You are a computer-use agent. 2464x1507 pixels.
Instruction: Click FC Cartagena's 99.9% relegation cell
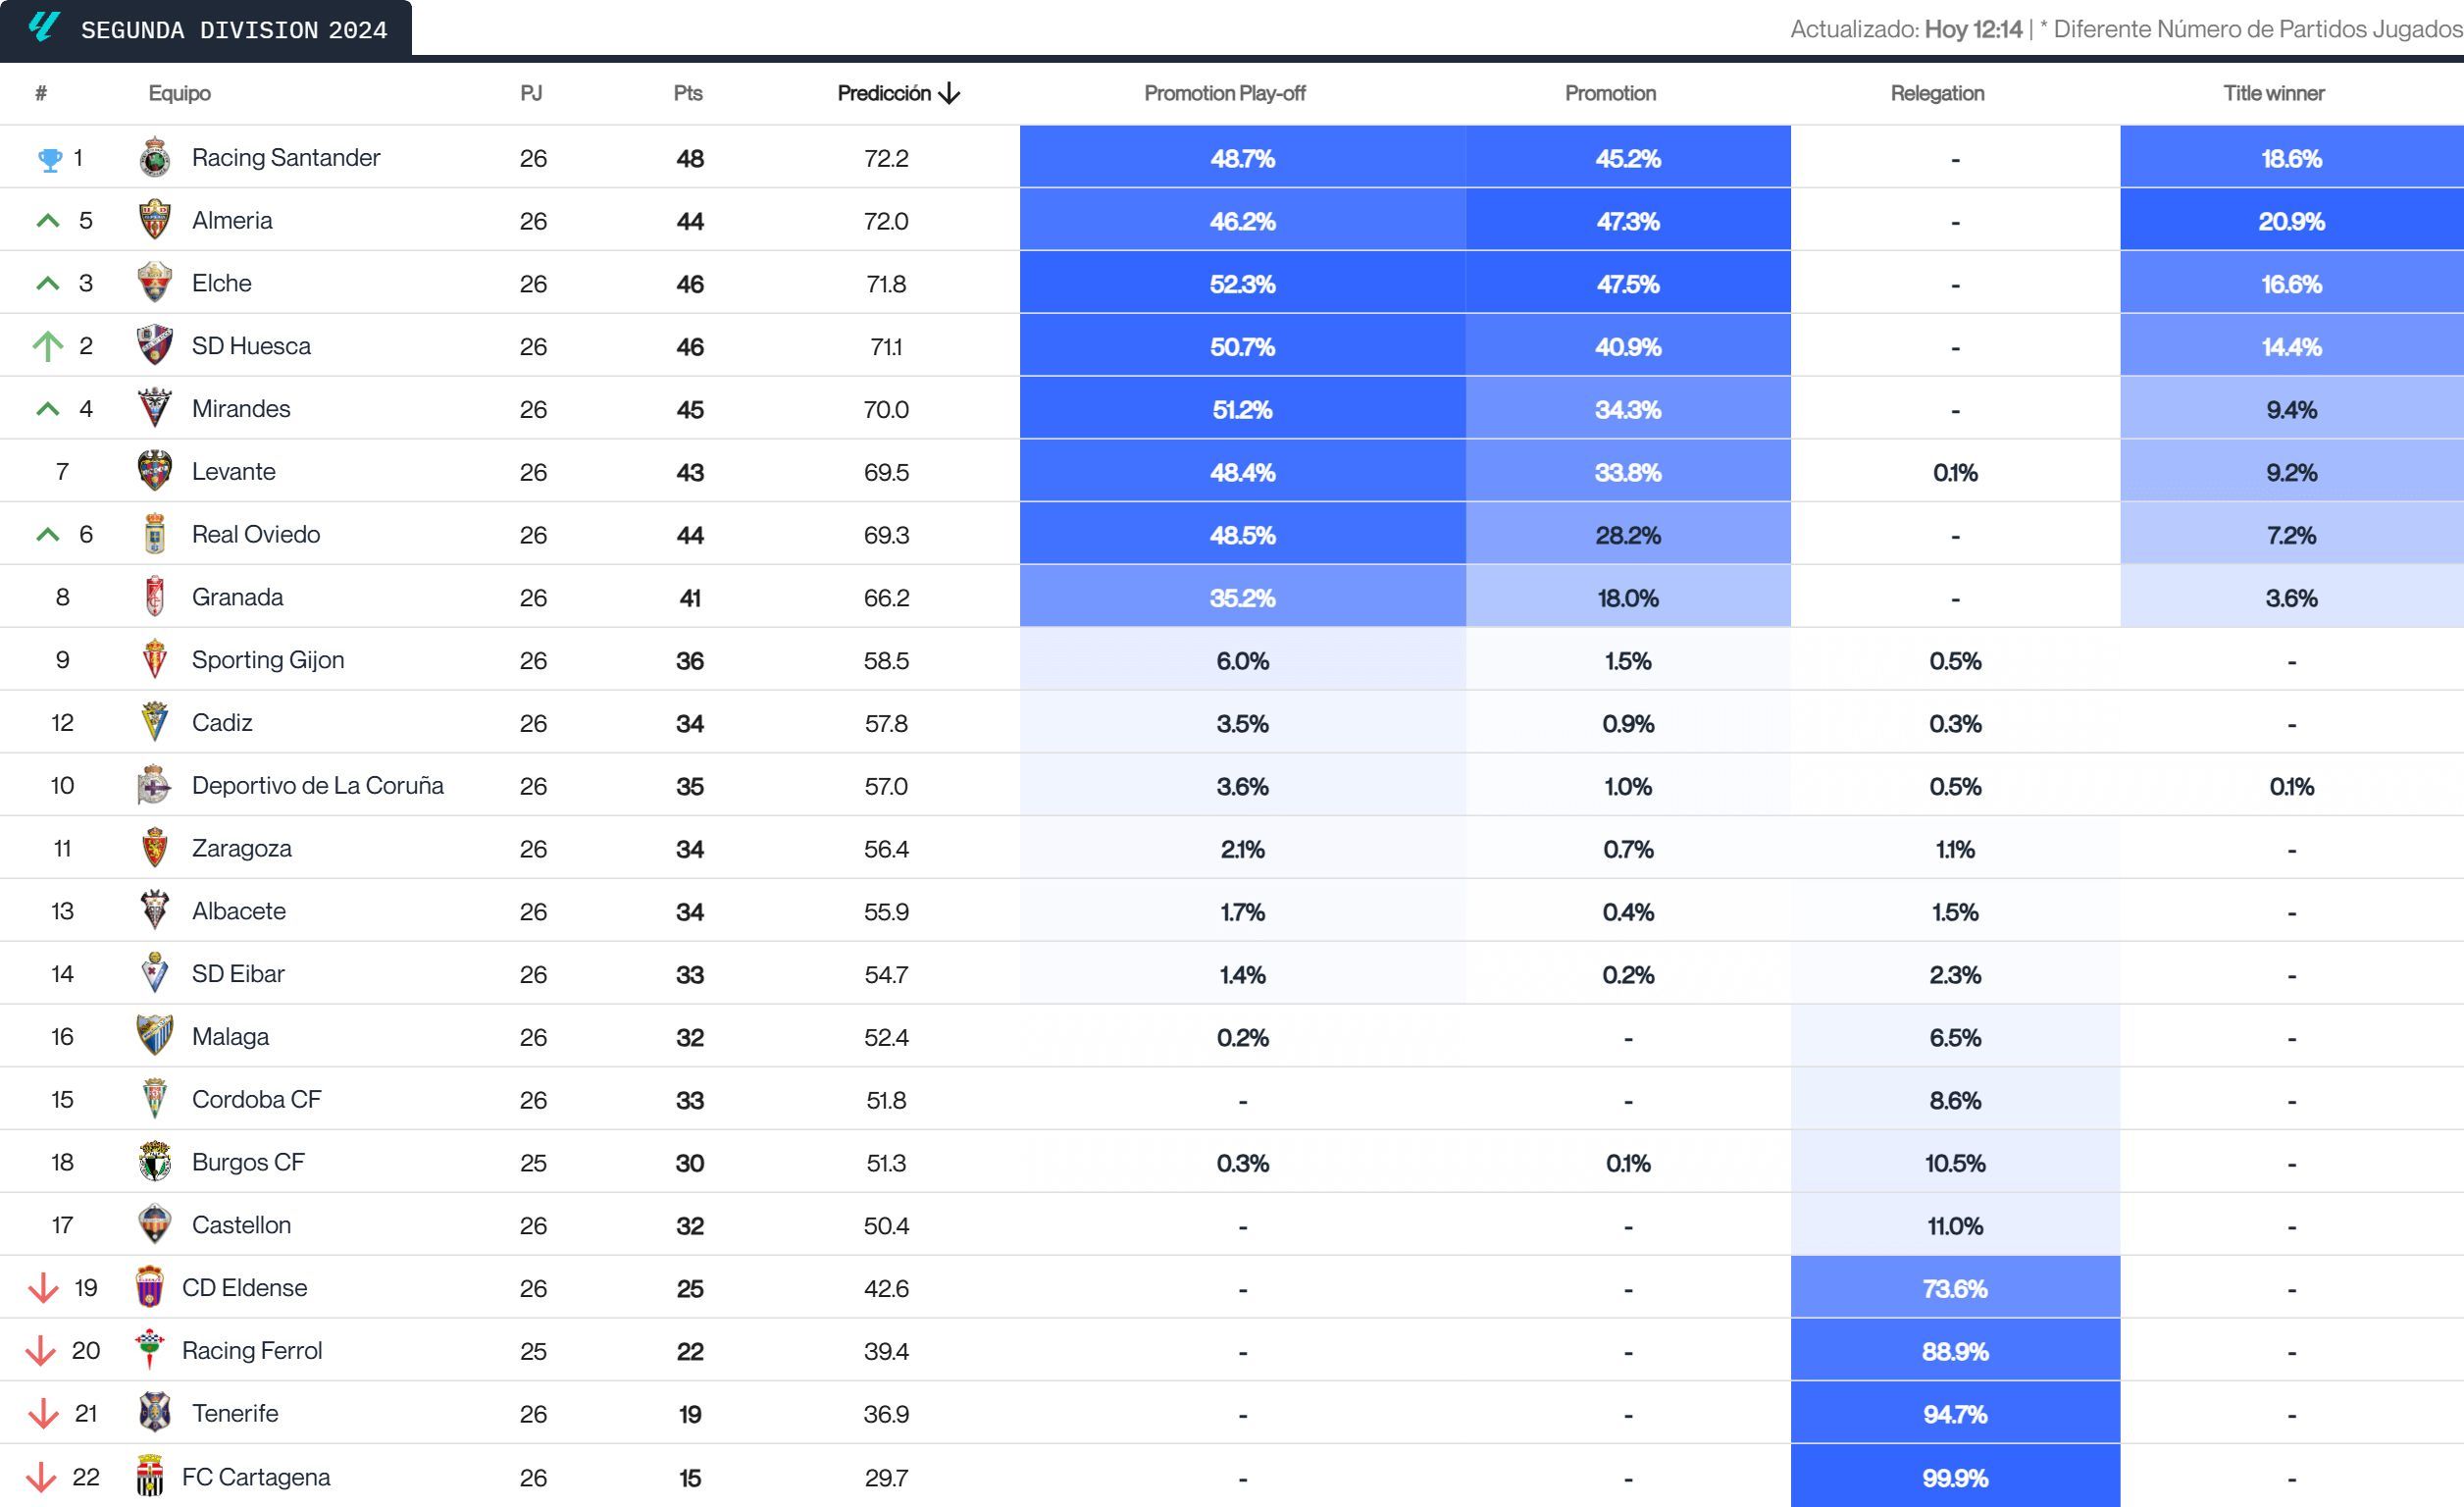coord(1954,1477)
